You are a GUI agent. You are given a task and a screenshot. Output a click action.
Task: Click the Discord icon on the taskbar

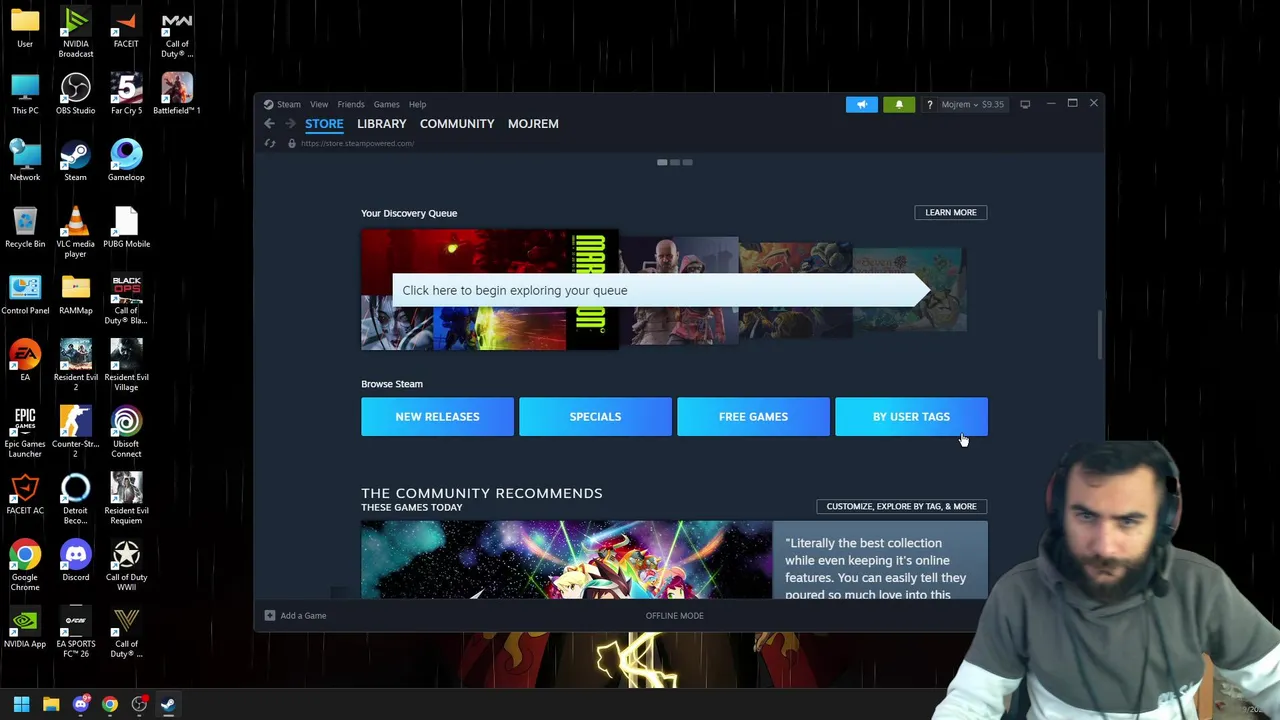(80, 704)
